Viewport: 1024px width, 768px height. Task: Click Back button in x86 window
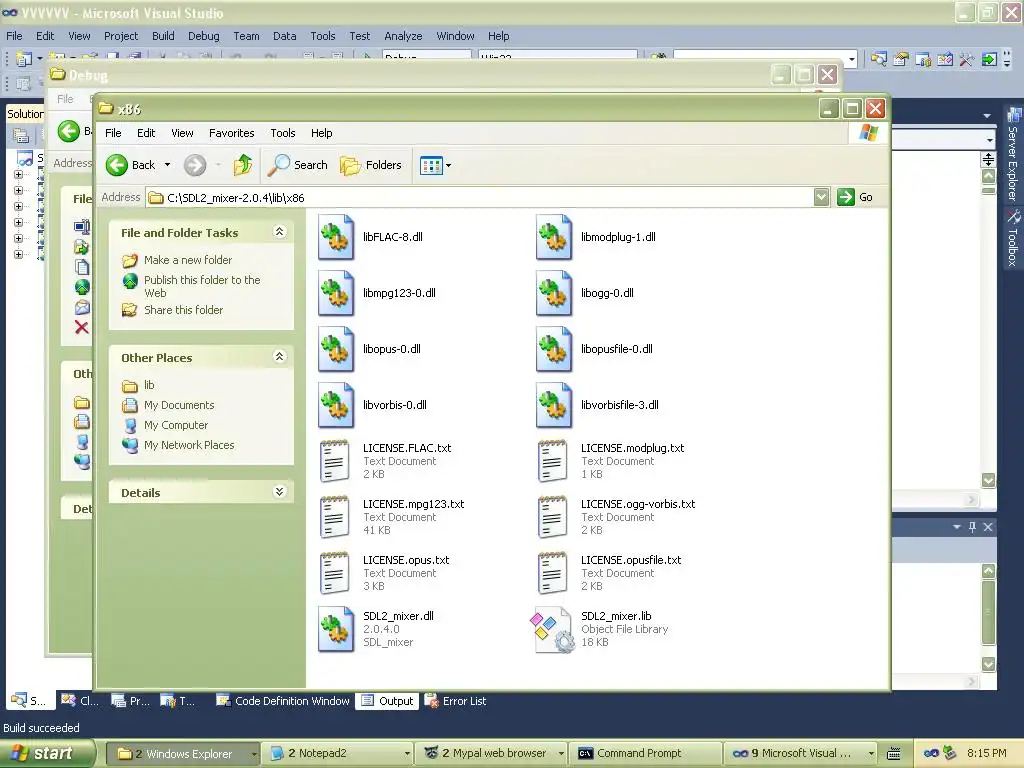click(131, 165)
